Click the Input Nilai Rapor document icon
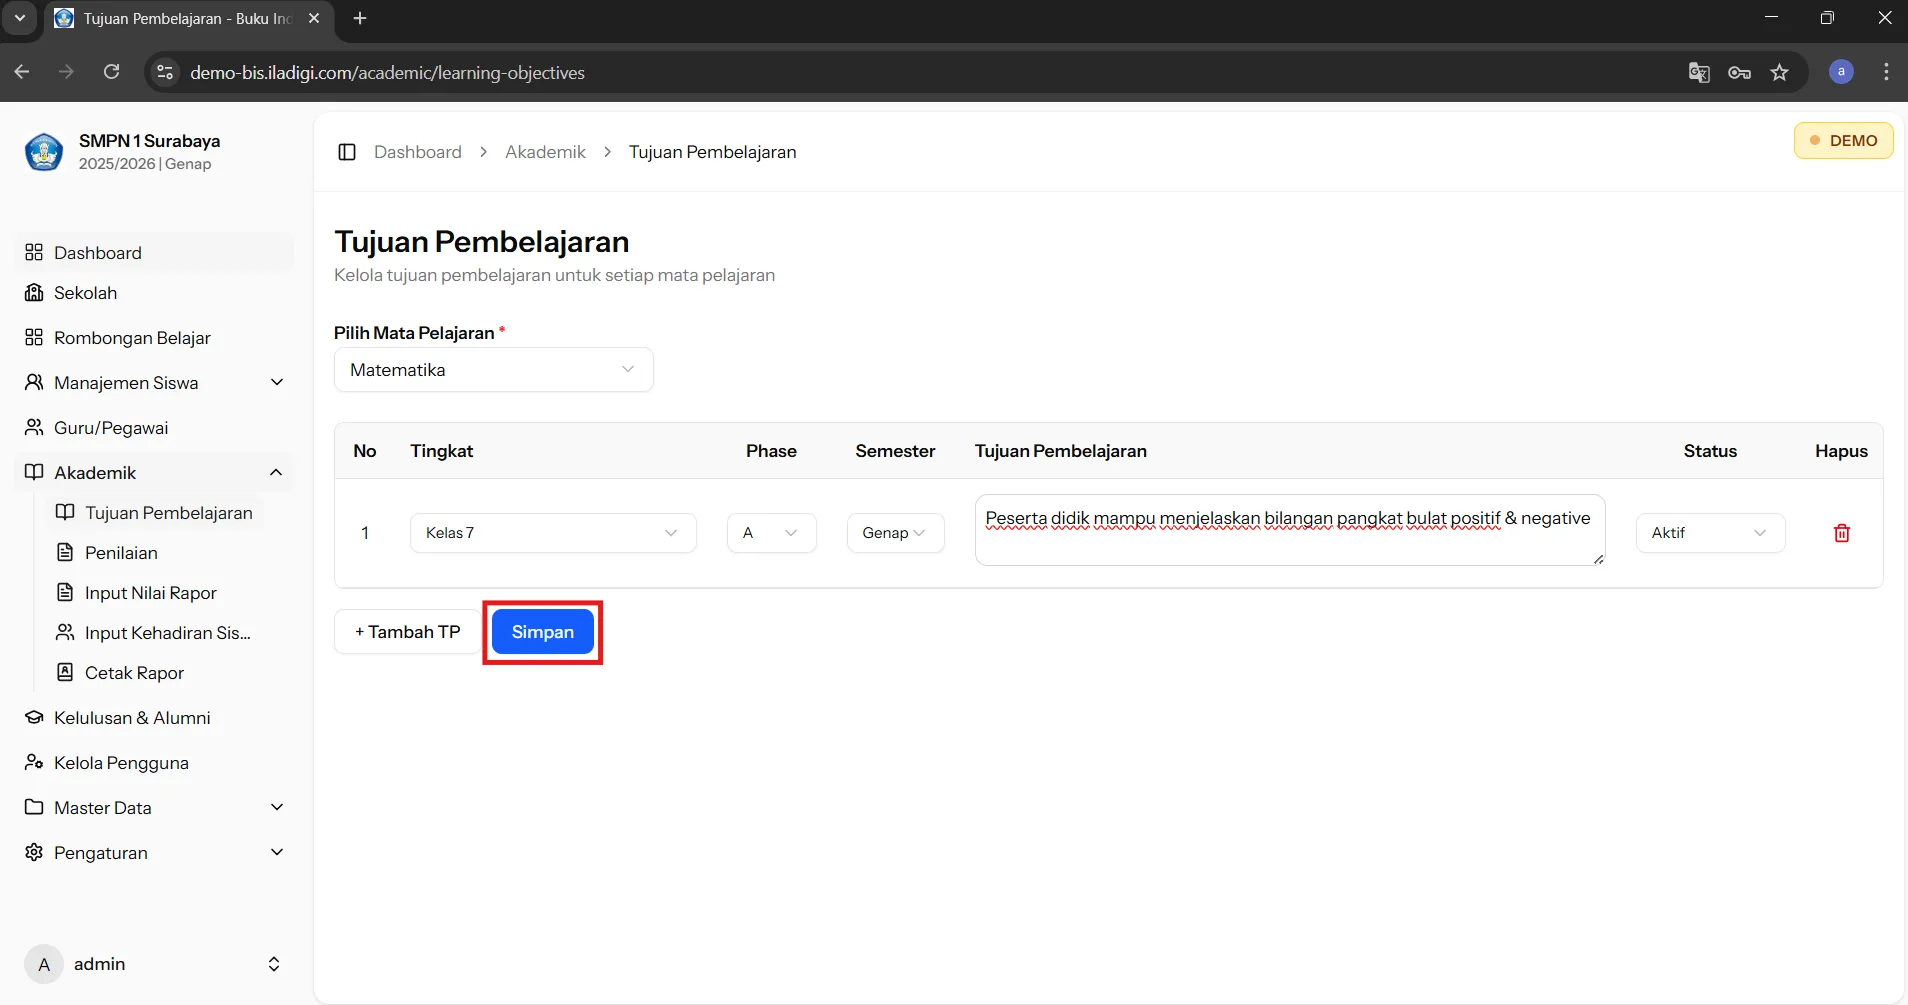 (x=65, y=592)
